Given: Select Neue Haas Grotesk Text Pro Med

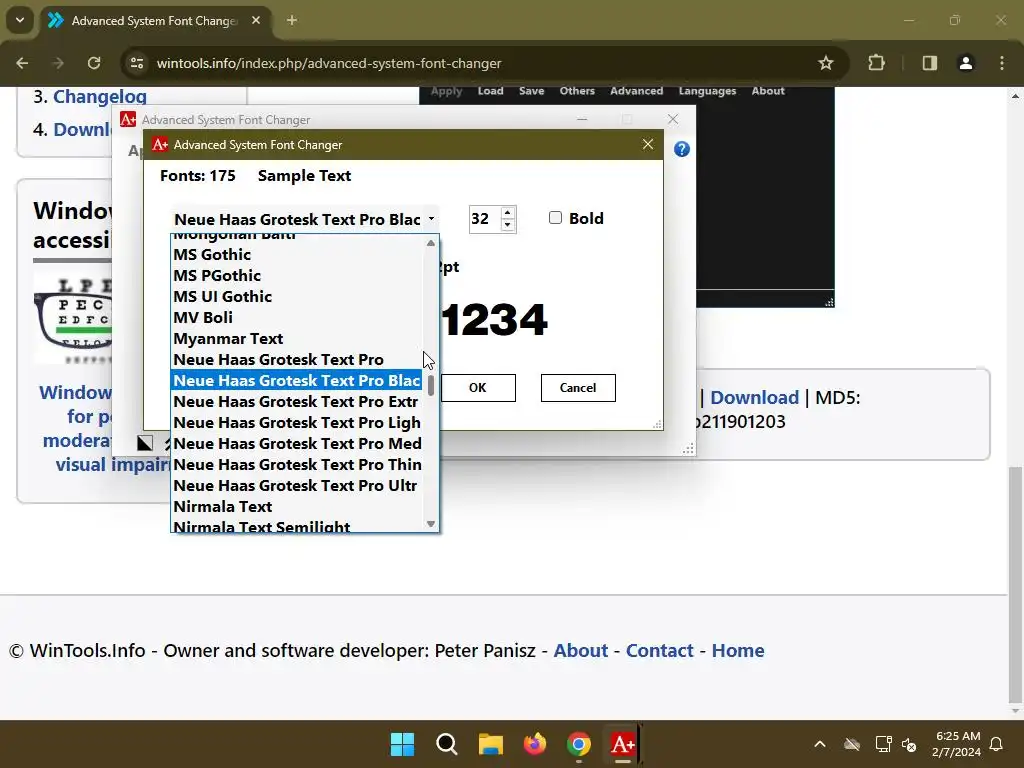Looking at the screenshot, I should [x=297, y=443].
